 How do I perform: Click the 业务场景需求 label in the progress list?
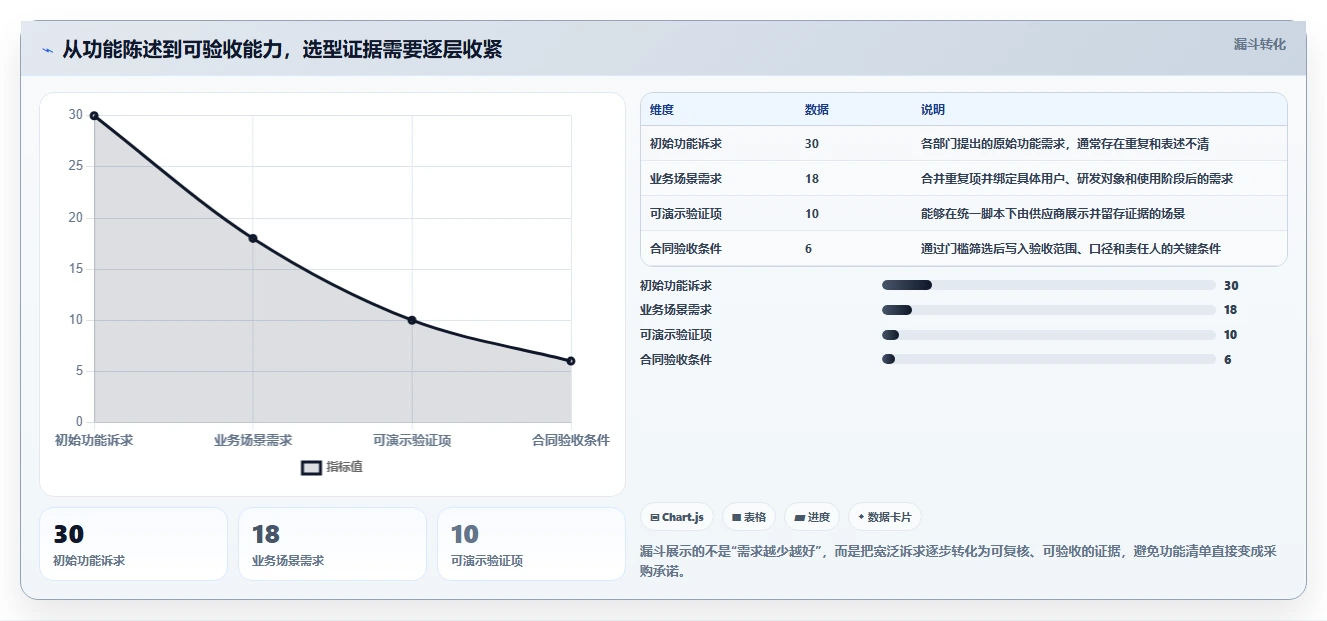(676, 310)
